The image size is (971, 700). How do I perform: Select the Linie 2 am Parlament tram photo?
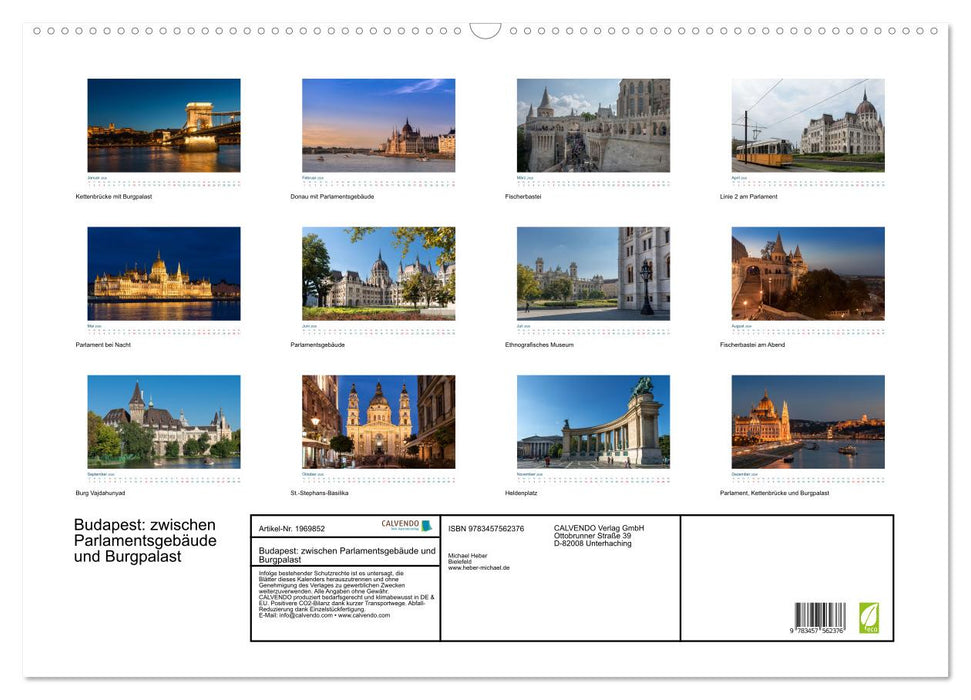pos(807,124)
